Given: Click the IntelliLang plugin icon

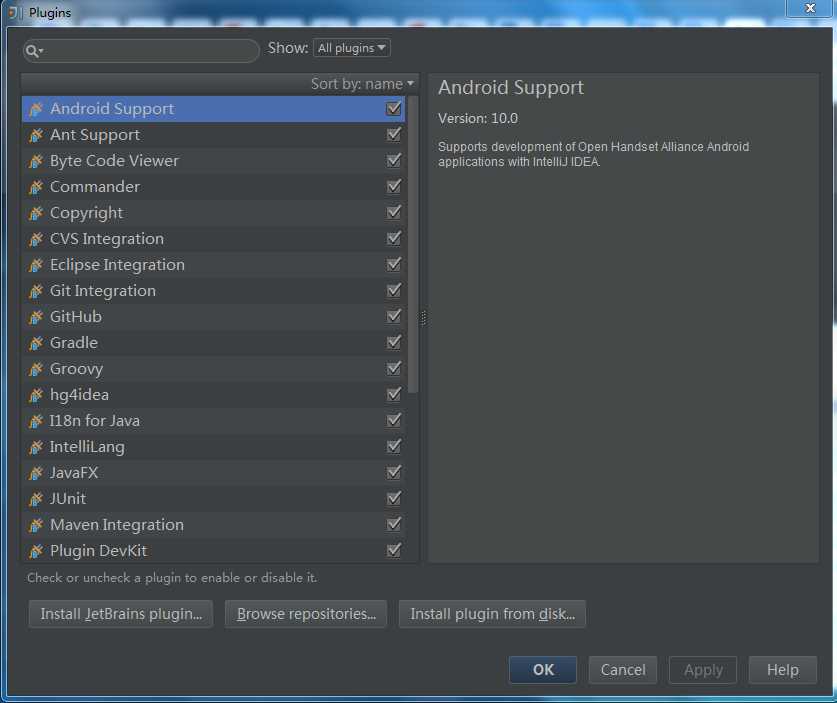Looking at the screenshot, I should click(36, 447).
